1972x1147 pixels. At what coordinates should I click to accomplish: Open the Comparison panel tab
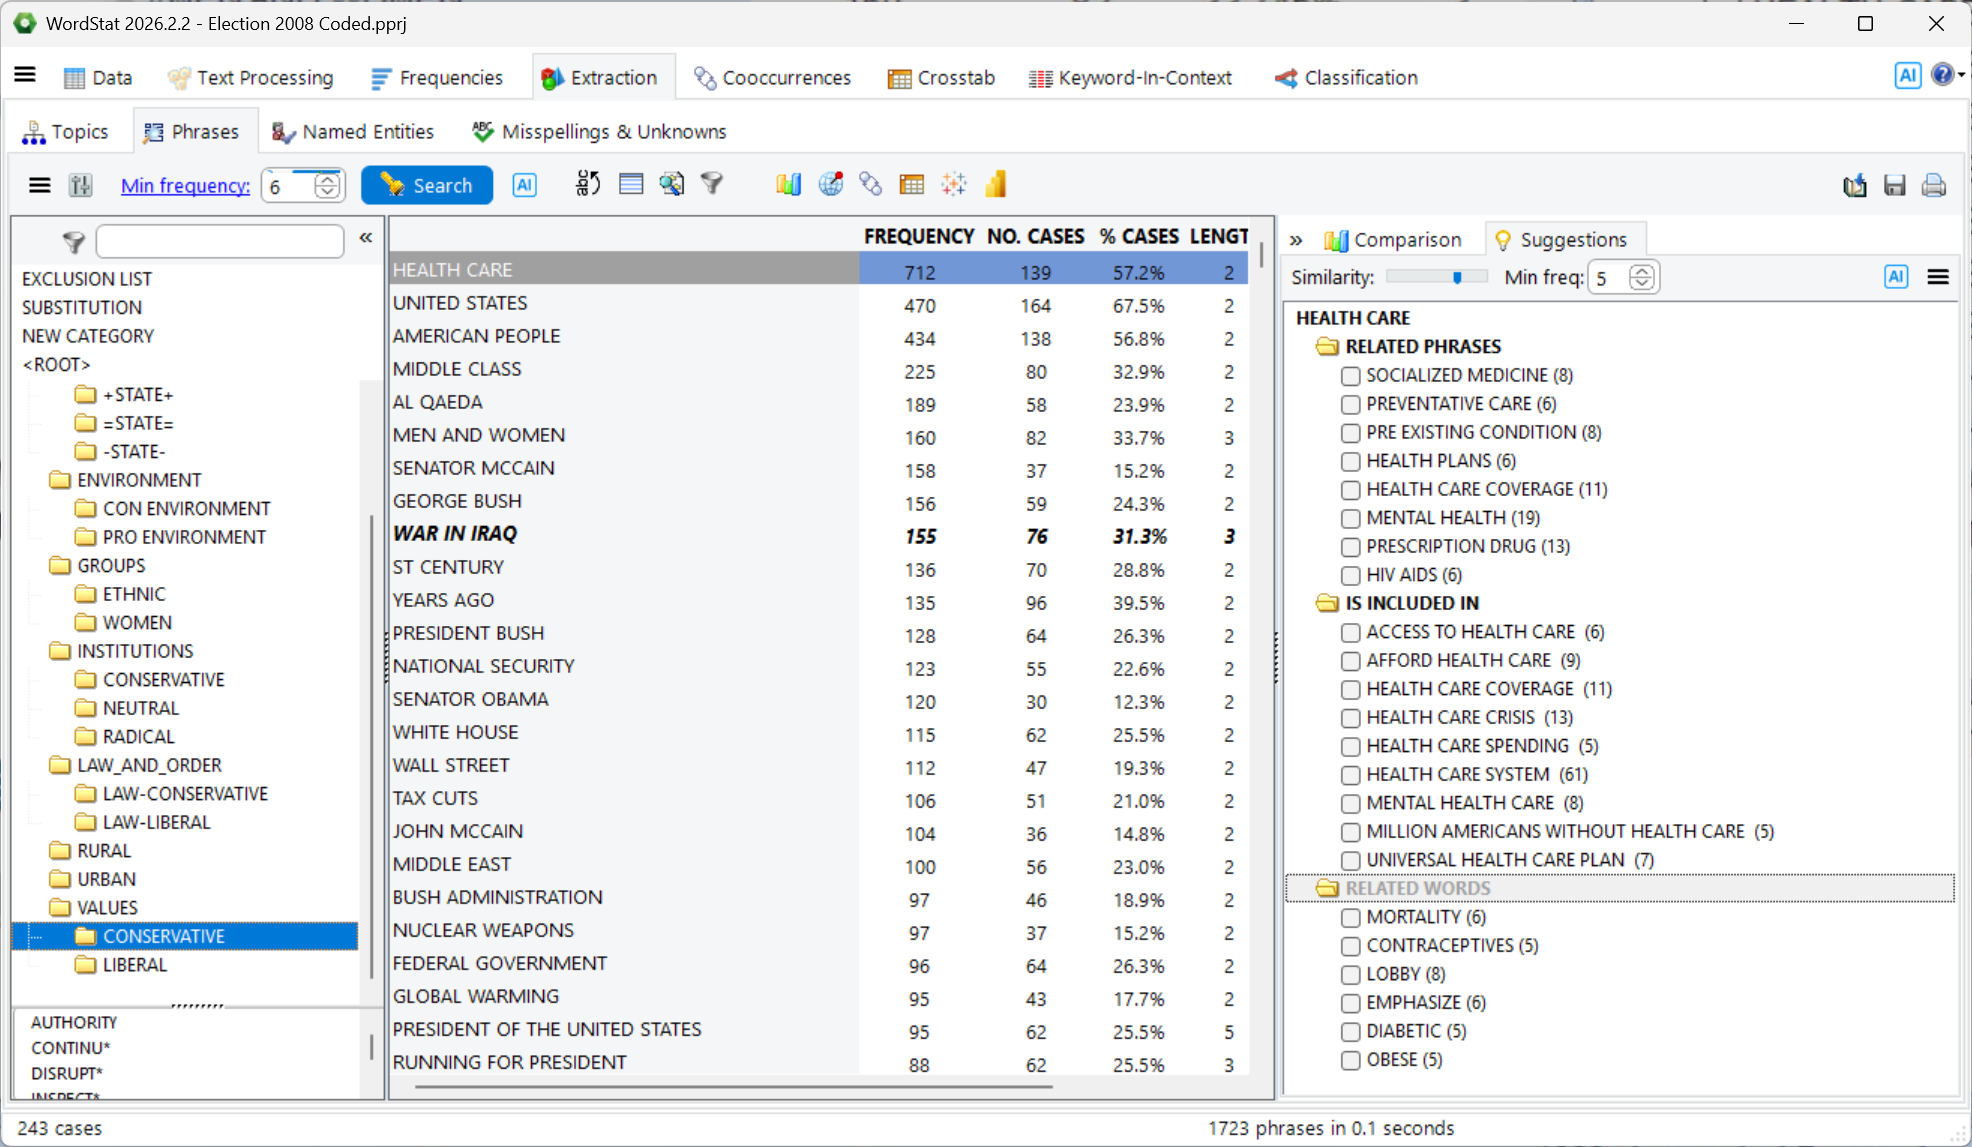click(1393, 240)
